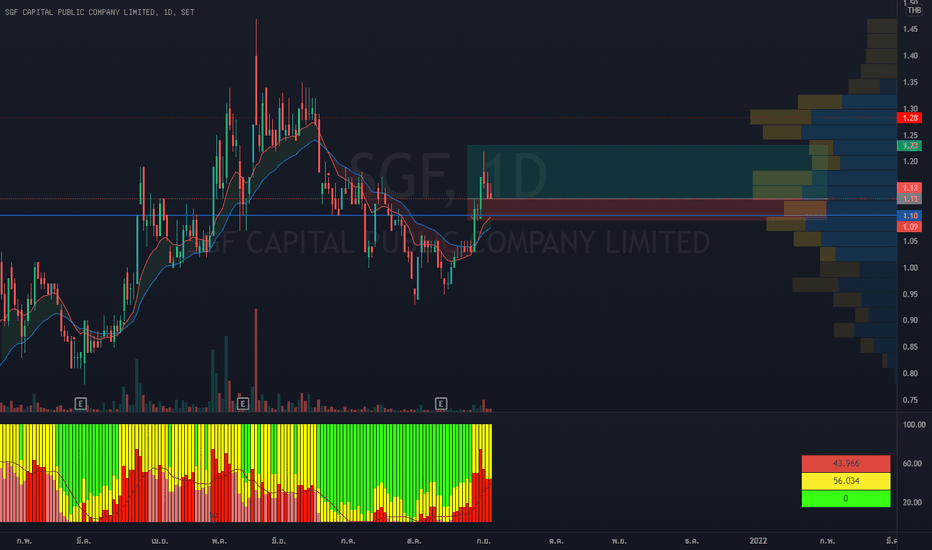
Task: Click the 0.75 price axis value
Action: 910,400
